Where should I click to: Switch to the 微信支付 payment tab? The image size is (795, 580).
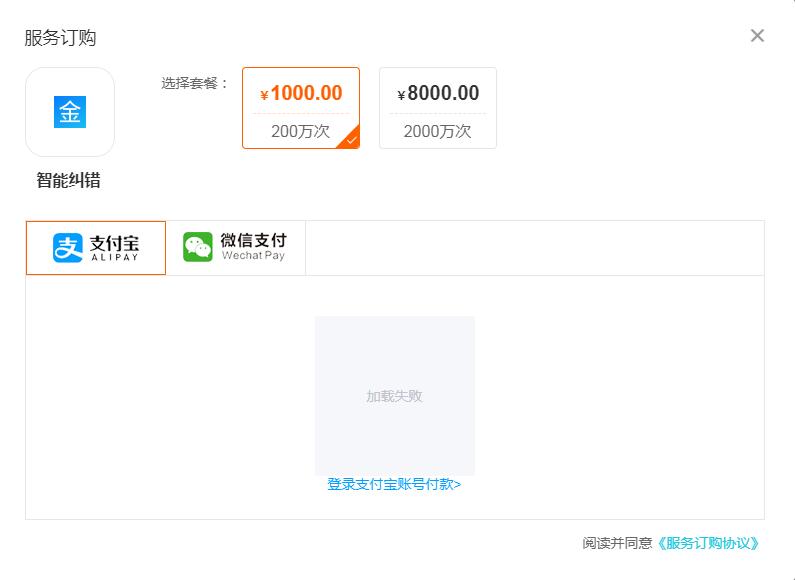[x=236, y=248]
